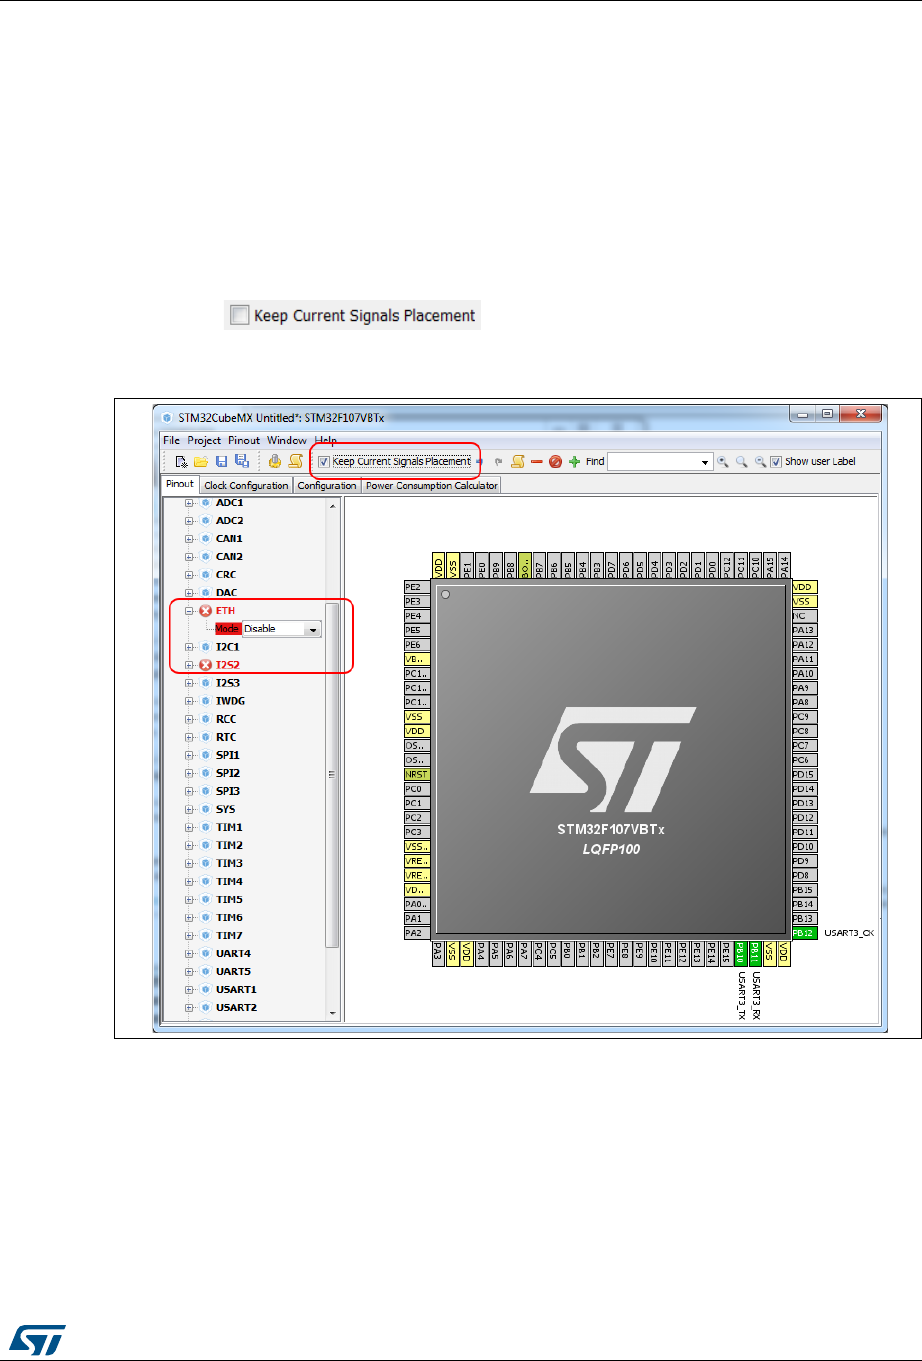
Task: Click the Zoom In magnifier icon
Action: [722, 462]
